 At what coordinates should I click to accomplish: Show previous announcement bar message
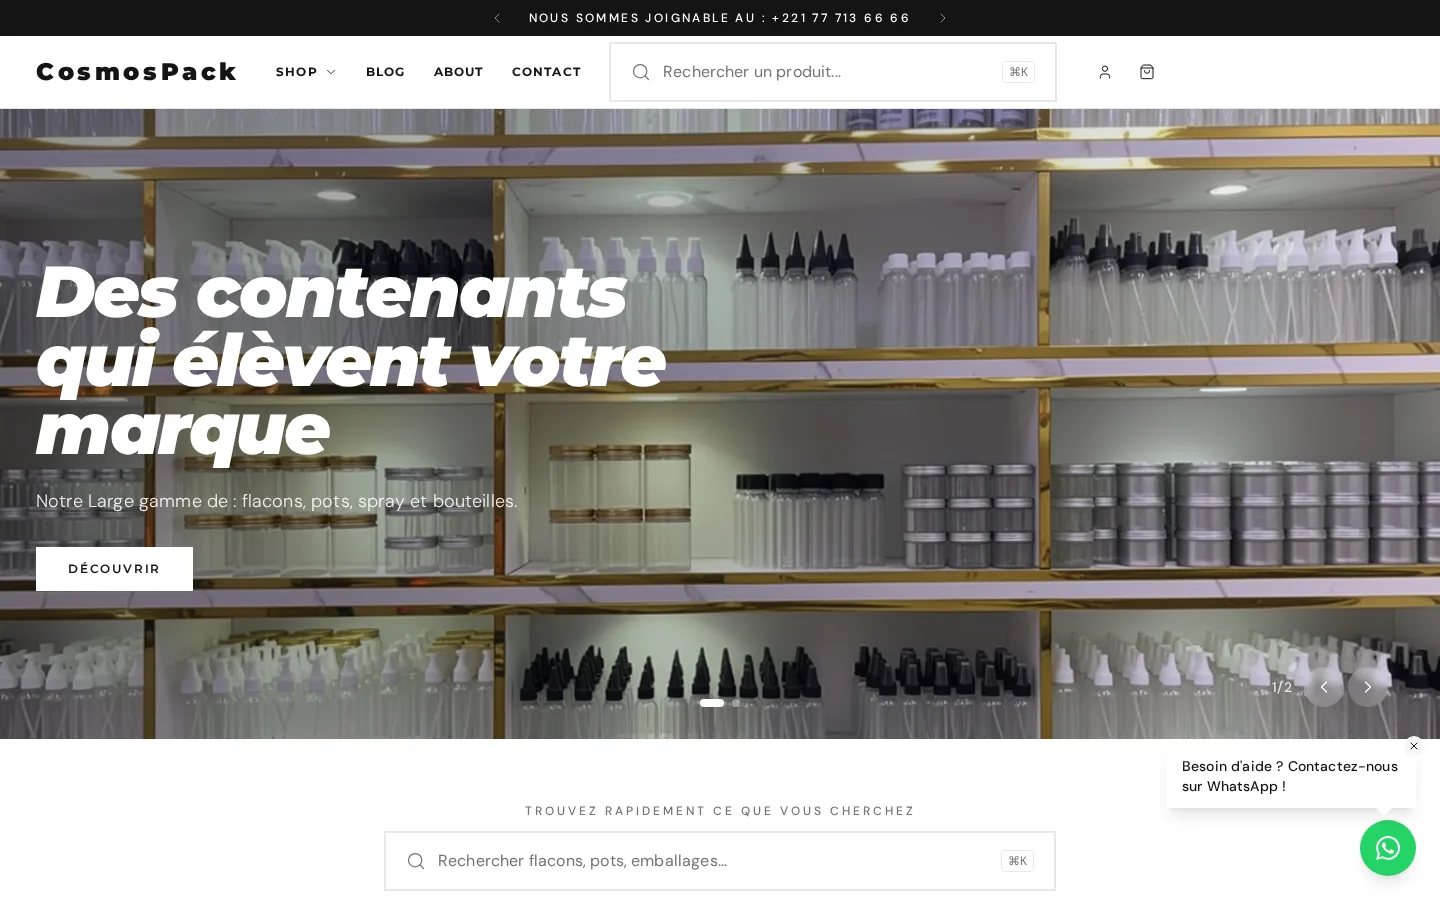(497, 18)
